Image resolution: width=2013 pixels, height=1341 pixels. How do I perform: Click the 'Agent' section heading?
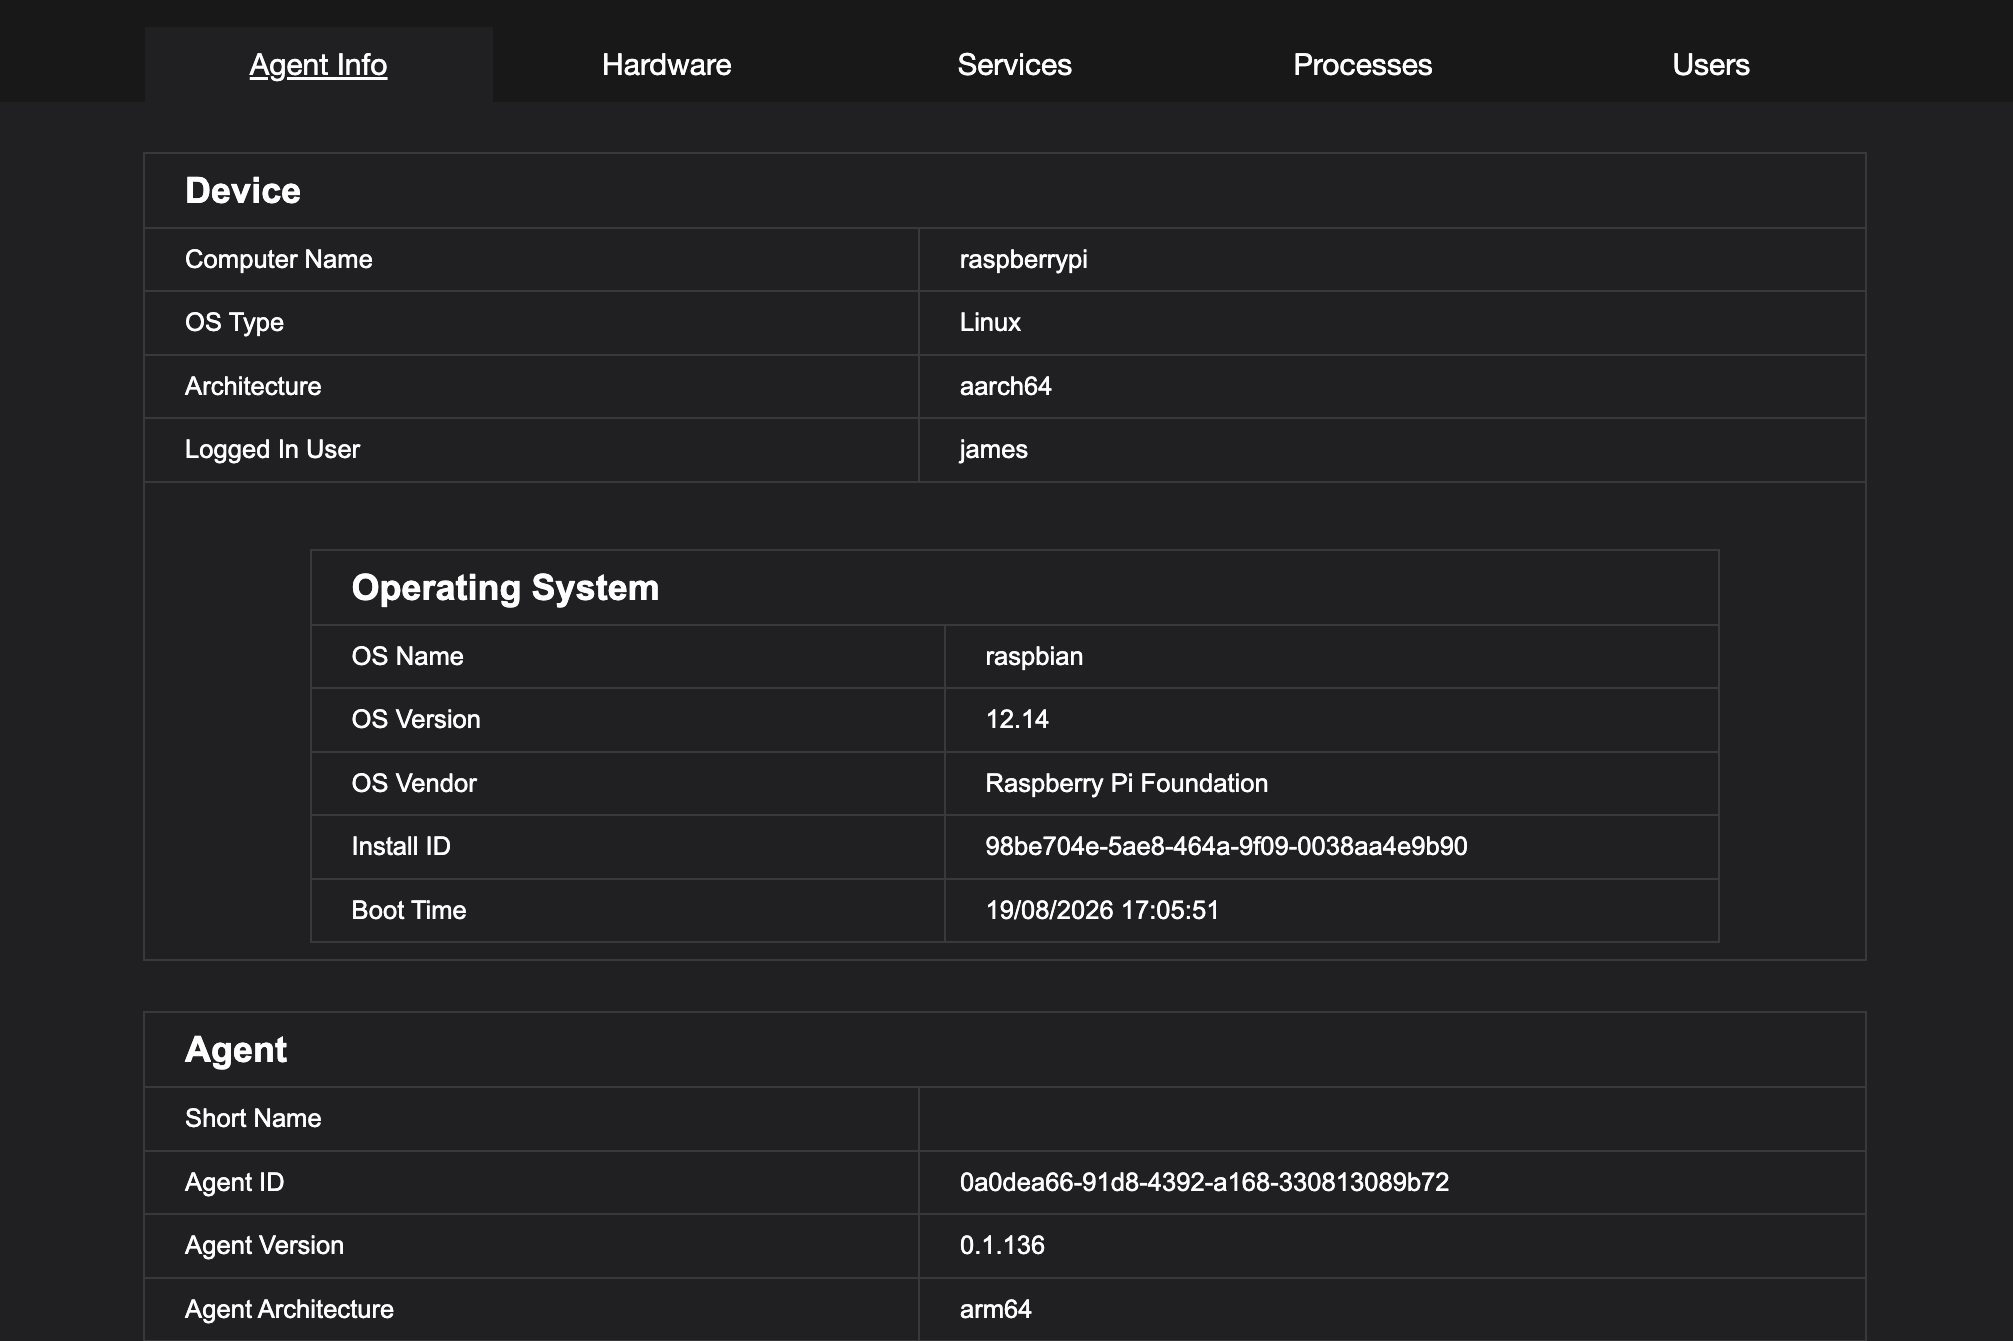pyautogui.click(x=236, y=1050)
